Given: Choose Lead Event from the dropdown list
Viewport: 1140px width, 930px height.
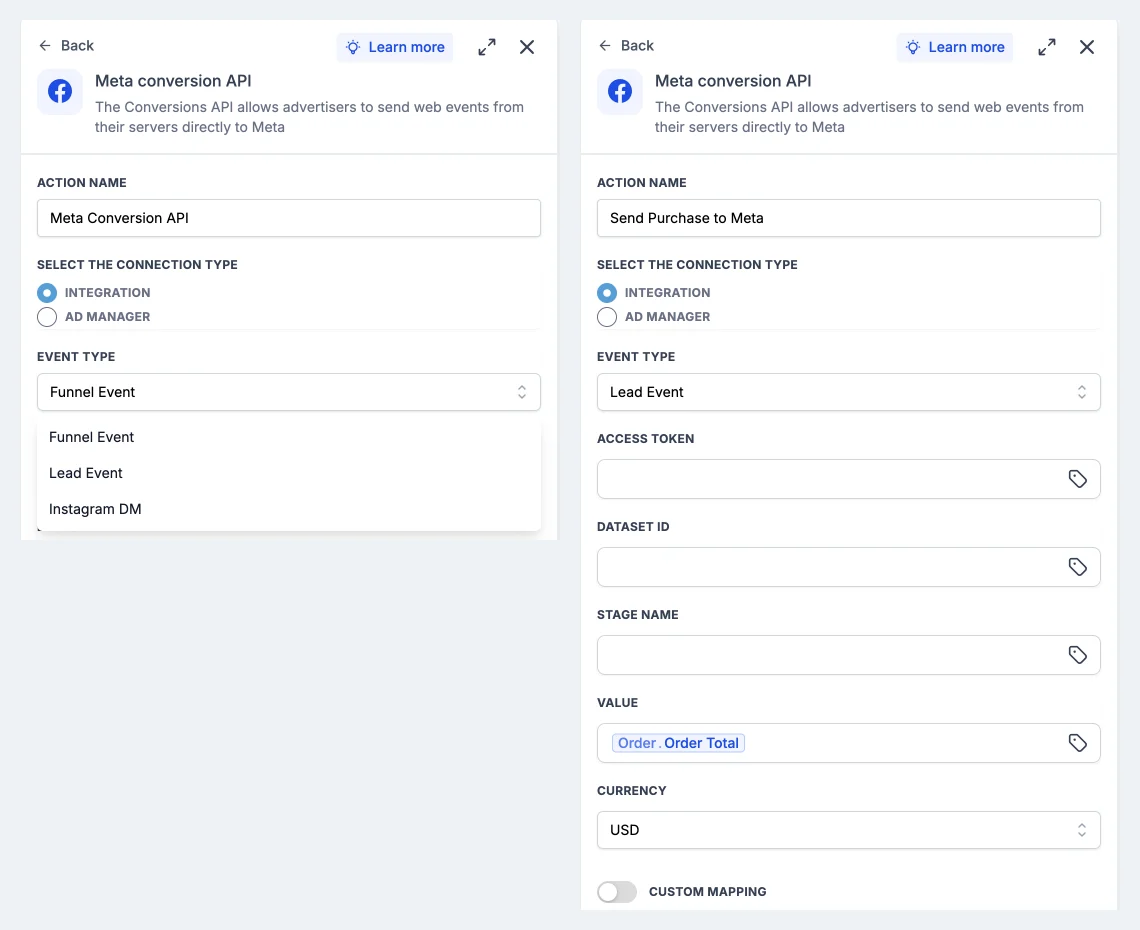Looking at the screenshot, I should [289, 473].
